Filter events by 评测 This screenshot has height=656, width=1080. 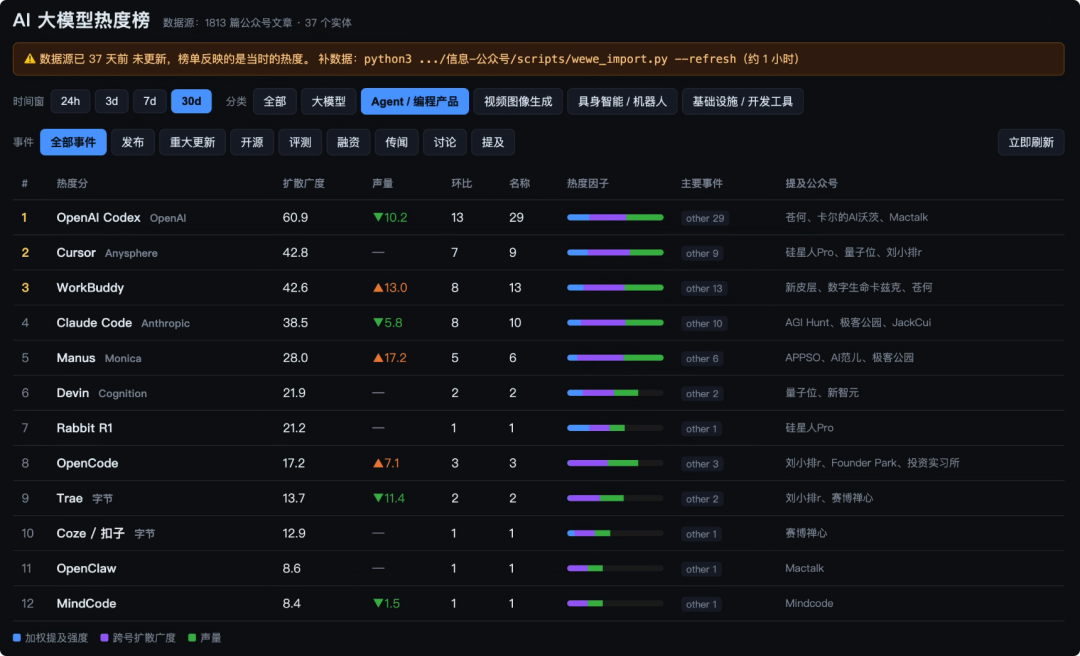click(300, 142)
